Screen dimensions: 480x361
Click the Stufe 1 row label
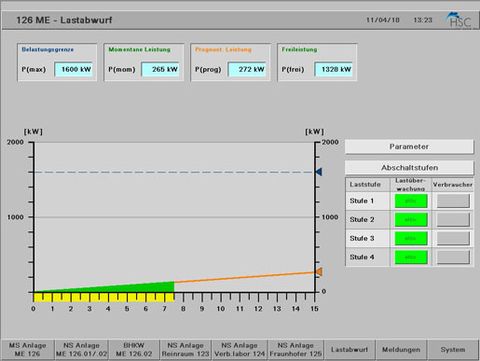[362, 201]
